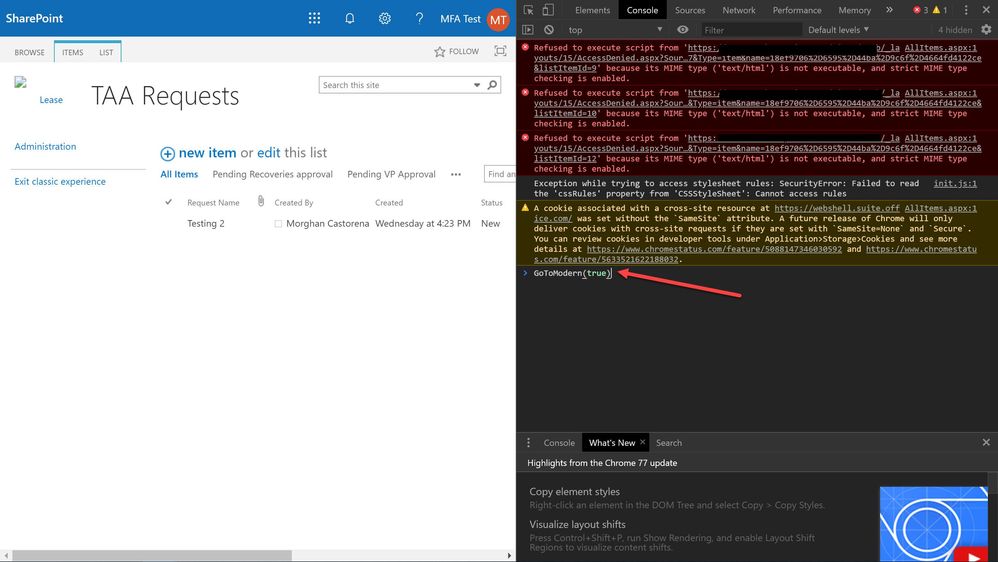Open the SharePoint app launcher grid
The width and height of the screenshot is (998, 562).
click(314, 18)
